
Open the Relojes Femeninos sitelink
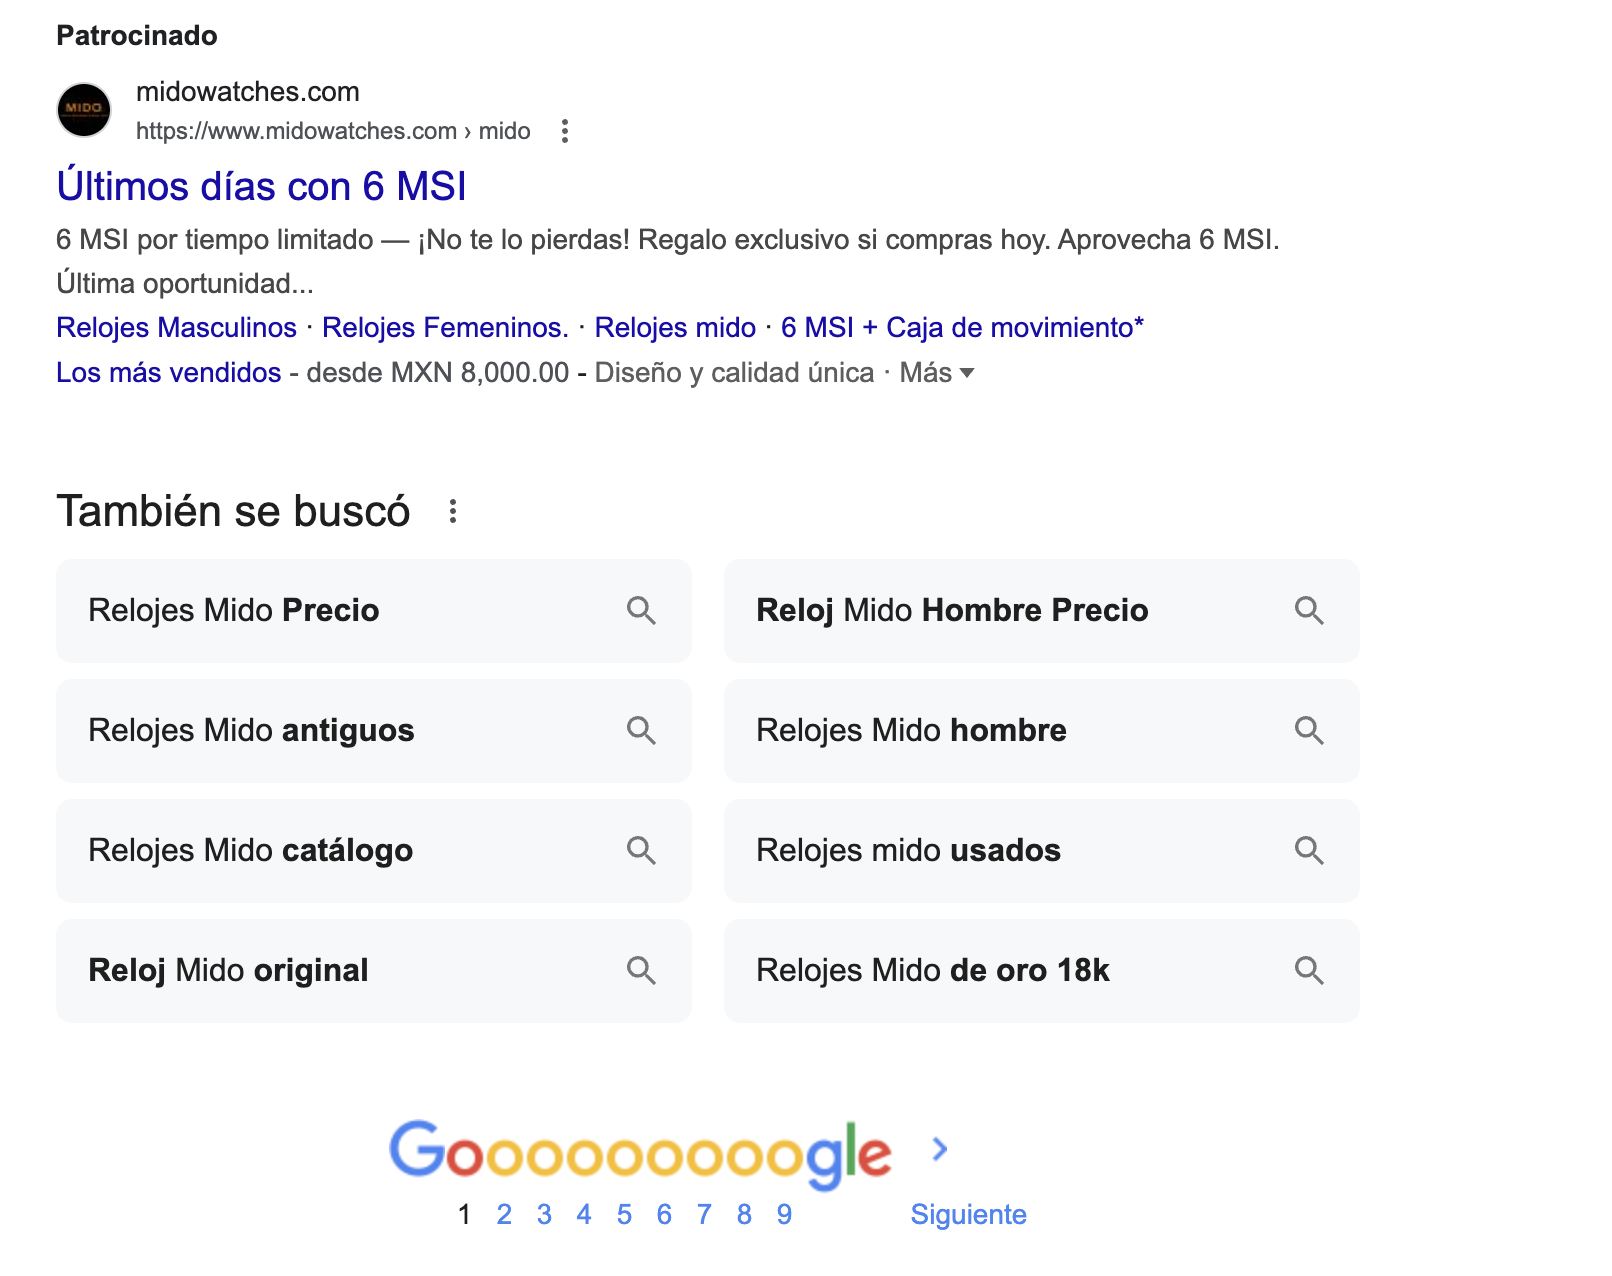445,327
